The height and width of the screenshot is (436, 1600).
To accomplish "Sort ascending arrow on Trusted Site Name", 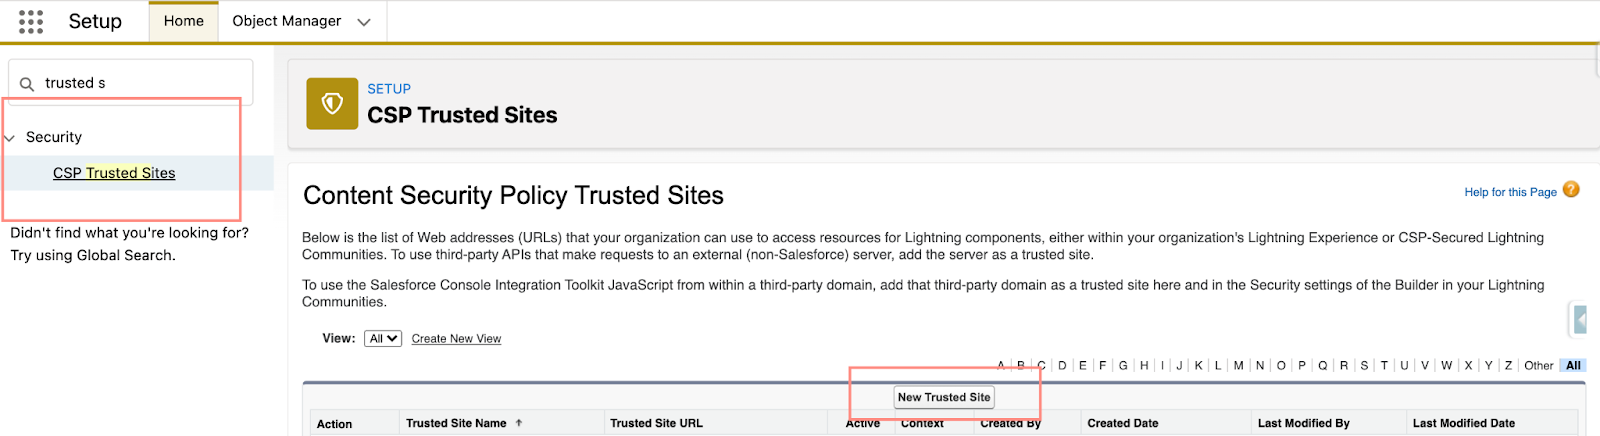I will point(519,423).
